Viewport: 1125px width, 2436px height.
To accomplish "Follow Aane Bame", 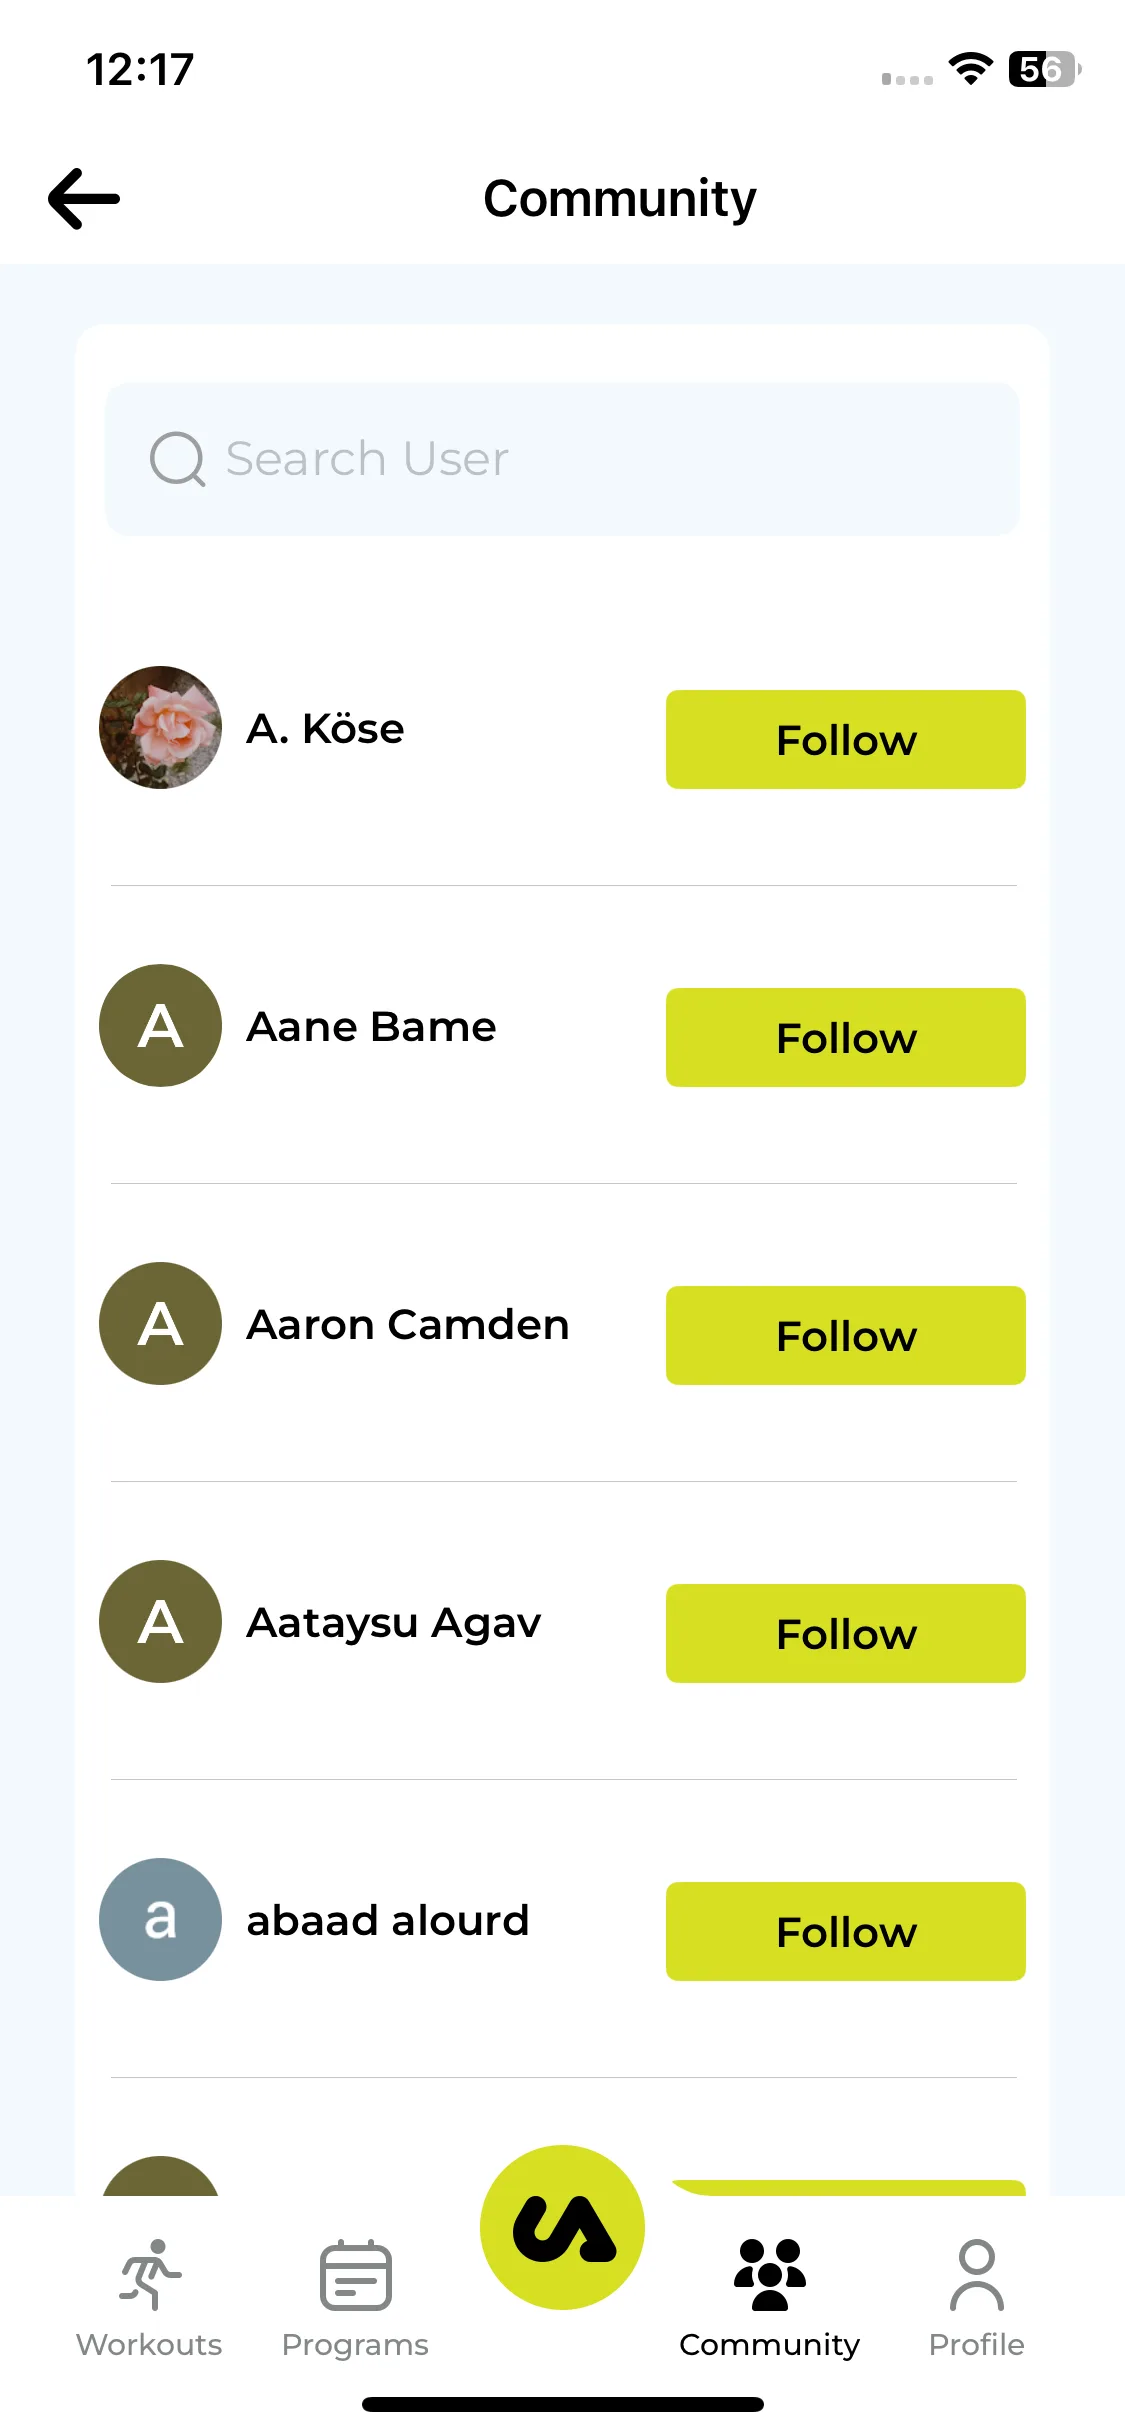I will pos(846,1037).
